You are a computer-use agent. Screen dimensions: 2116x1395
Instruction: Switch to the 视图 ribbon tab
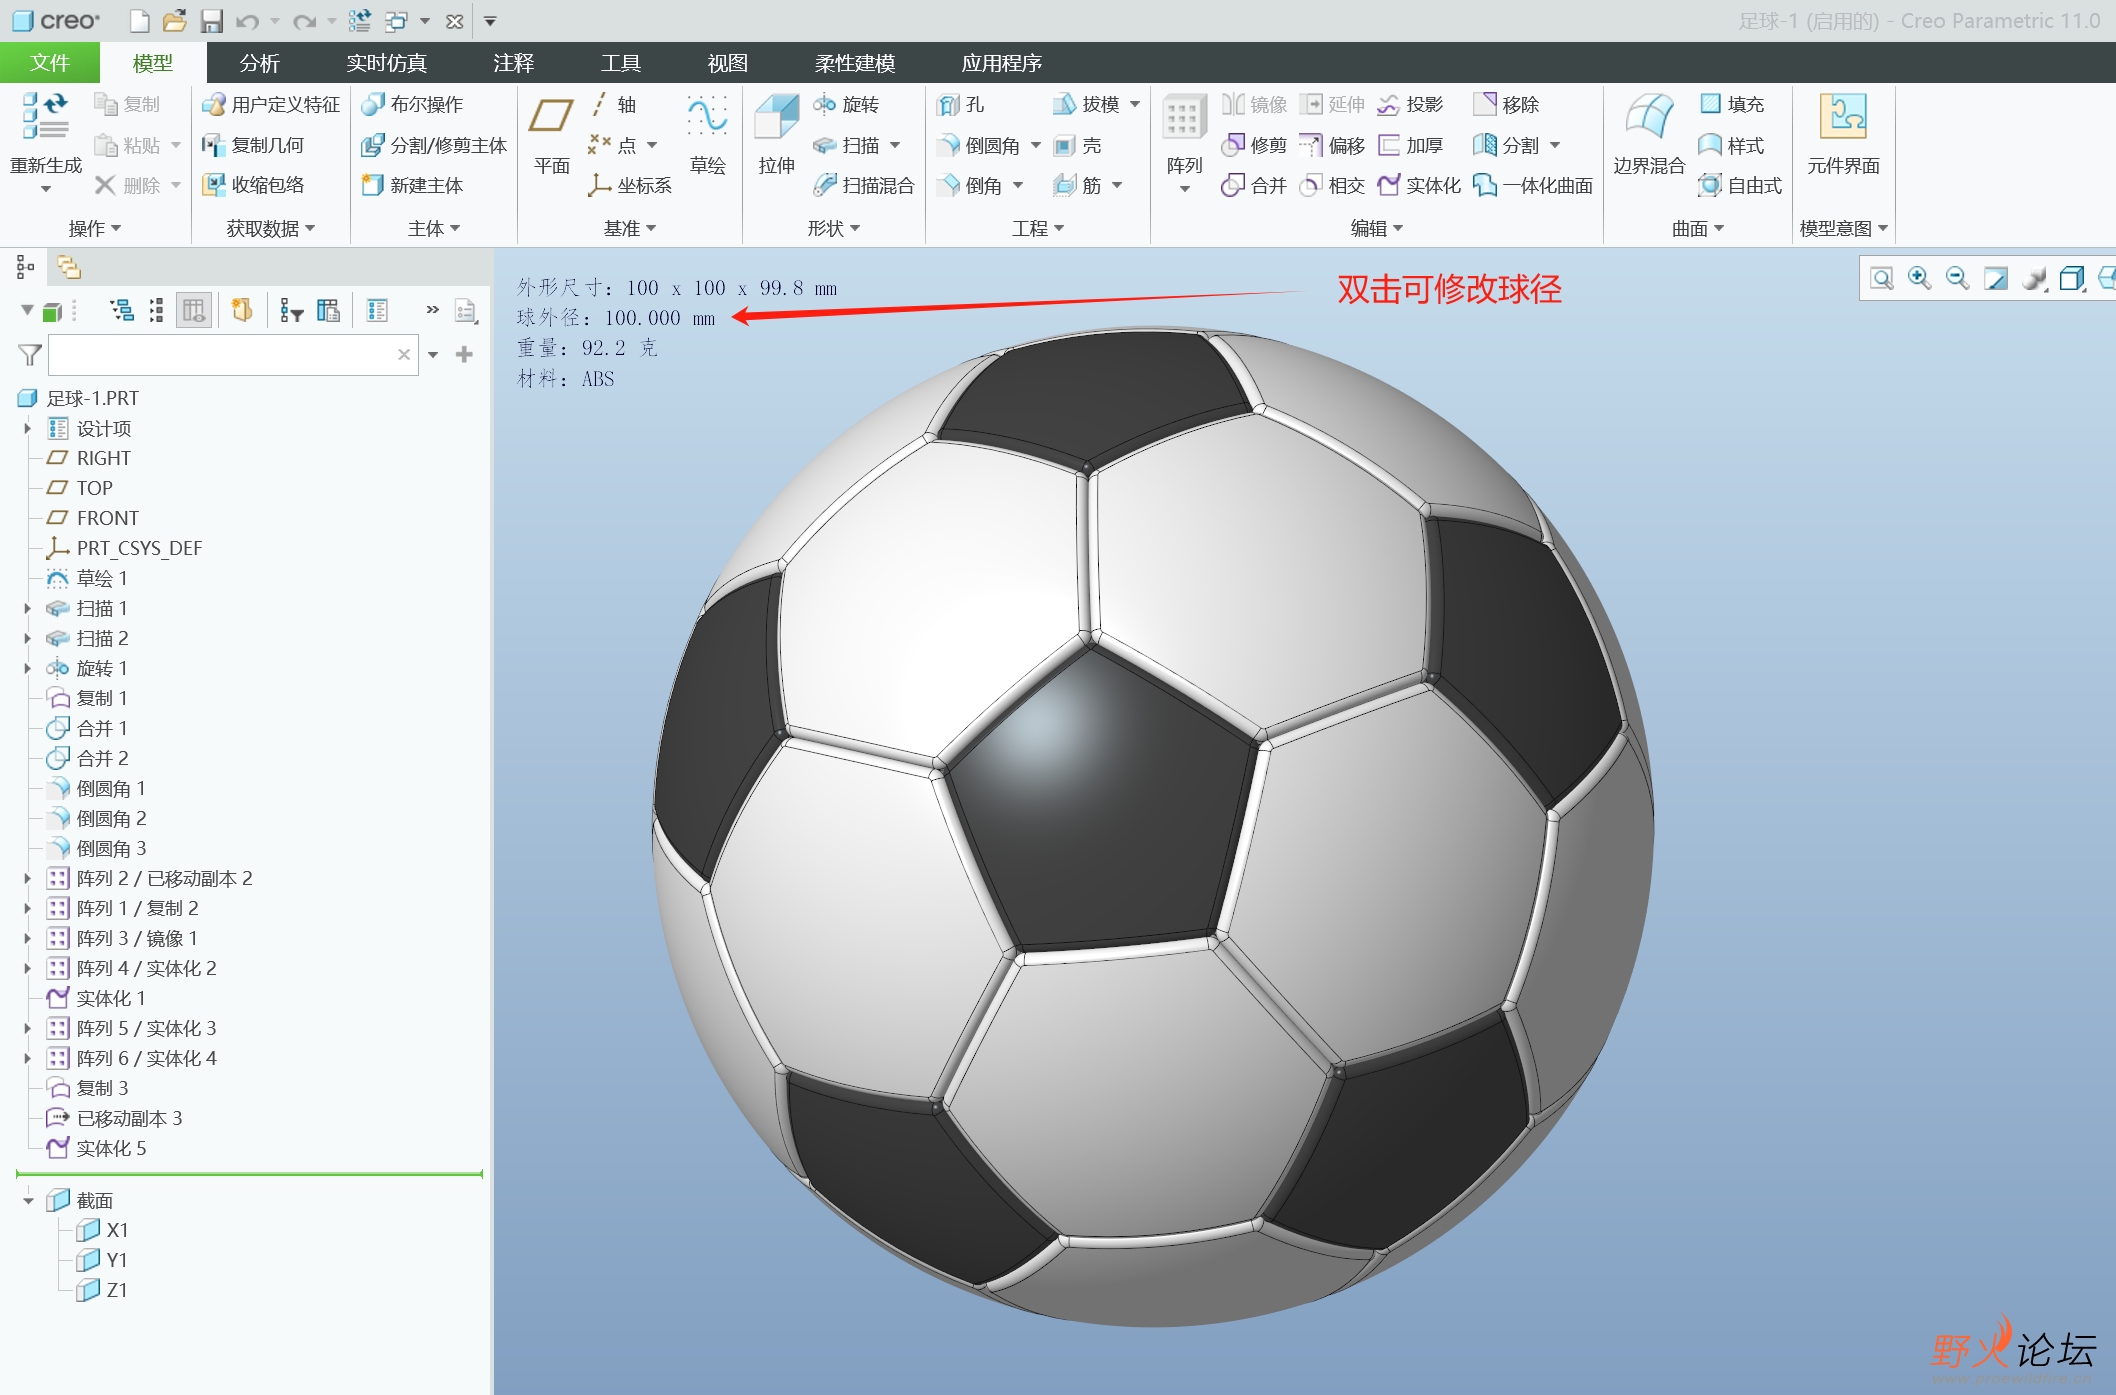click(727, 63)
